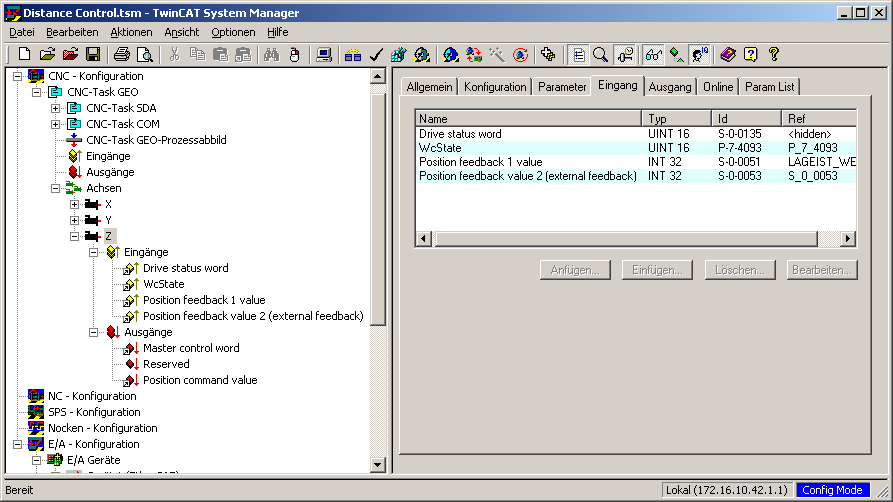Open the Bearbeiten menu
Viewport: 893px width, 502px height.
tap(72, 32)
